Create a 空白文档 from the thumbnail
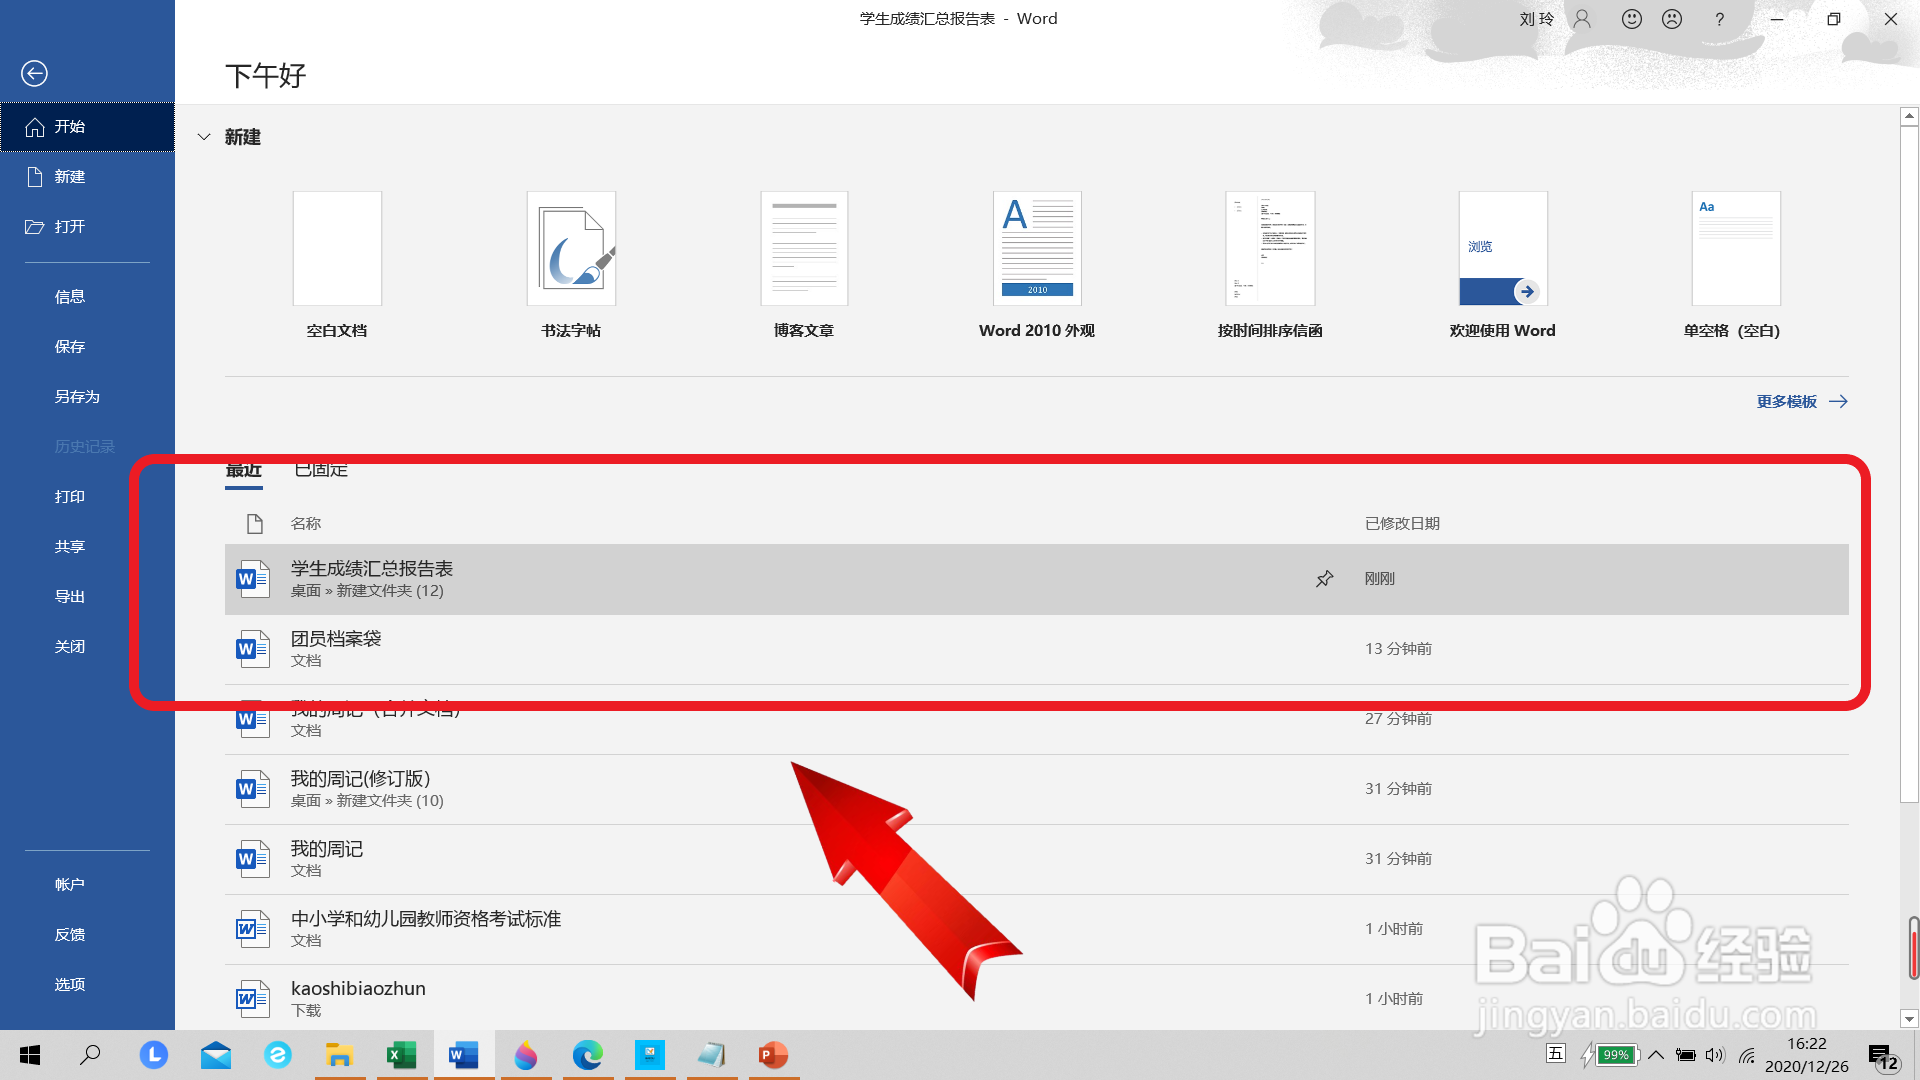 (337, 249)
